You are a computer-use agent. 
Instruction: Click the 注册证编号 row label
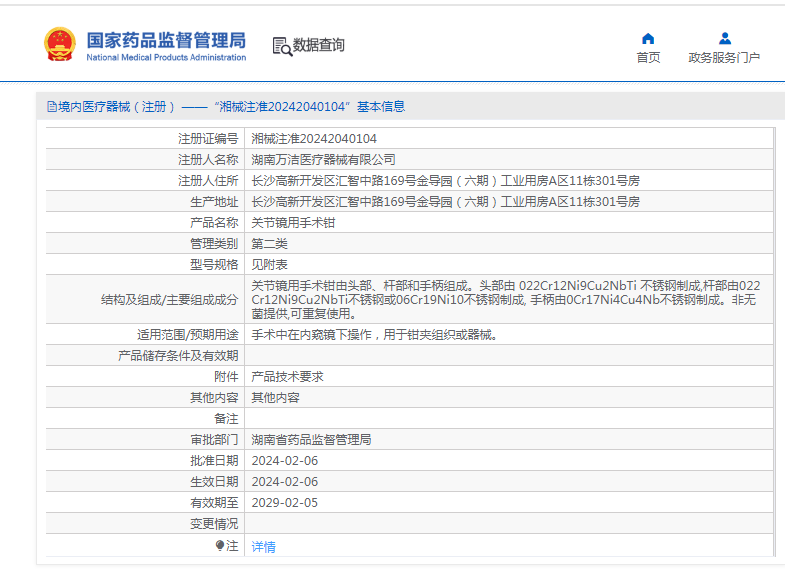208,139
